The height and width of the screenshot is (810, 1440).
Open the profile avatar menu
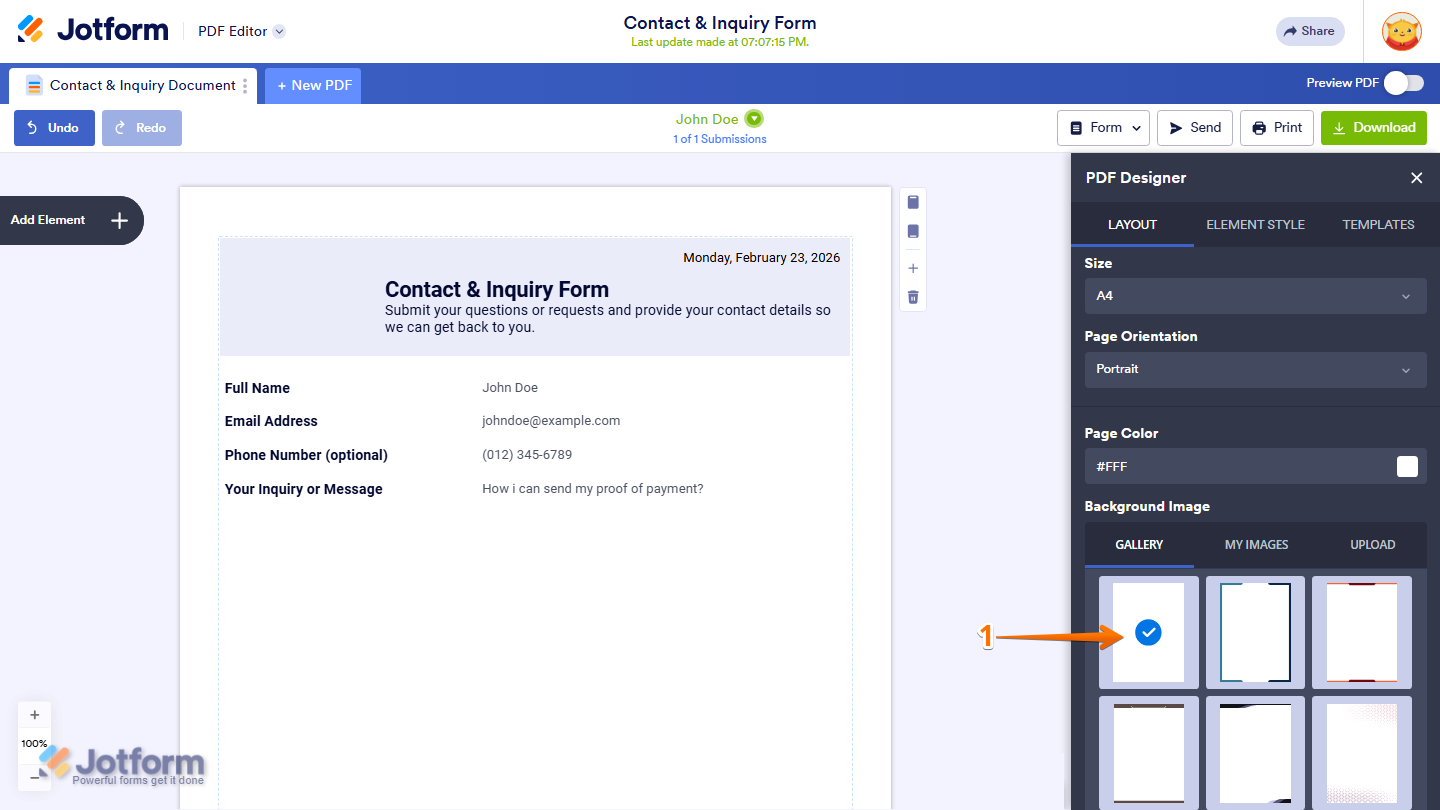(x=1401, y=31)
